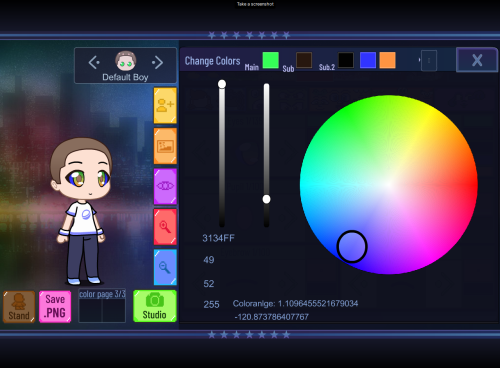The height and width of the screenshot is (368, 500).
Task: Click the left brightness slider handle
Action: (222, 84)
